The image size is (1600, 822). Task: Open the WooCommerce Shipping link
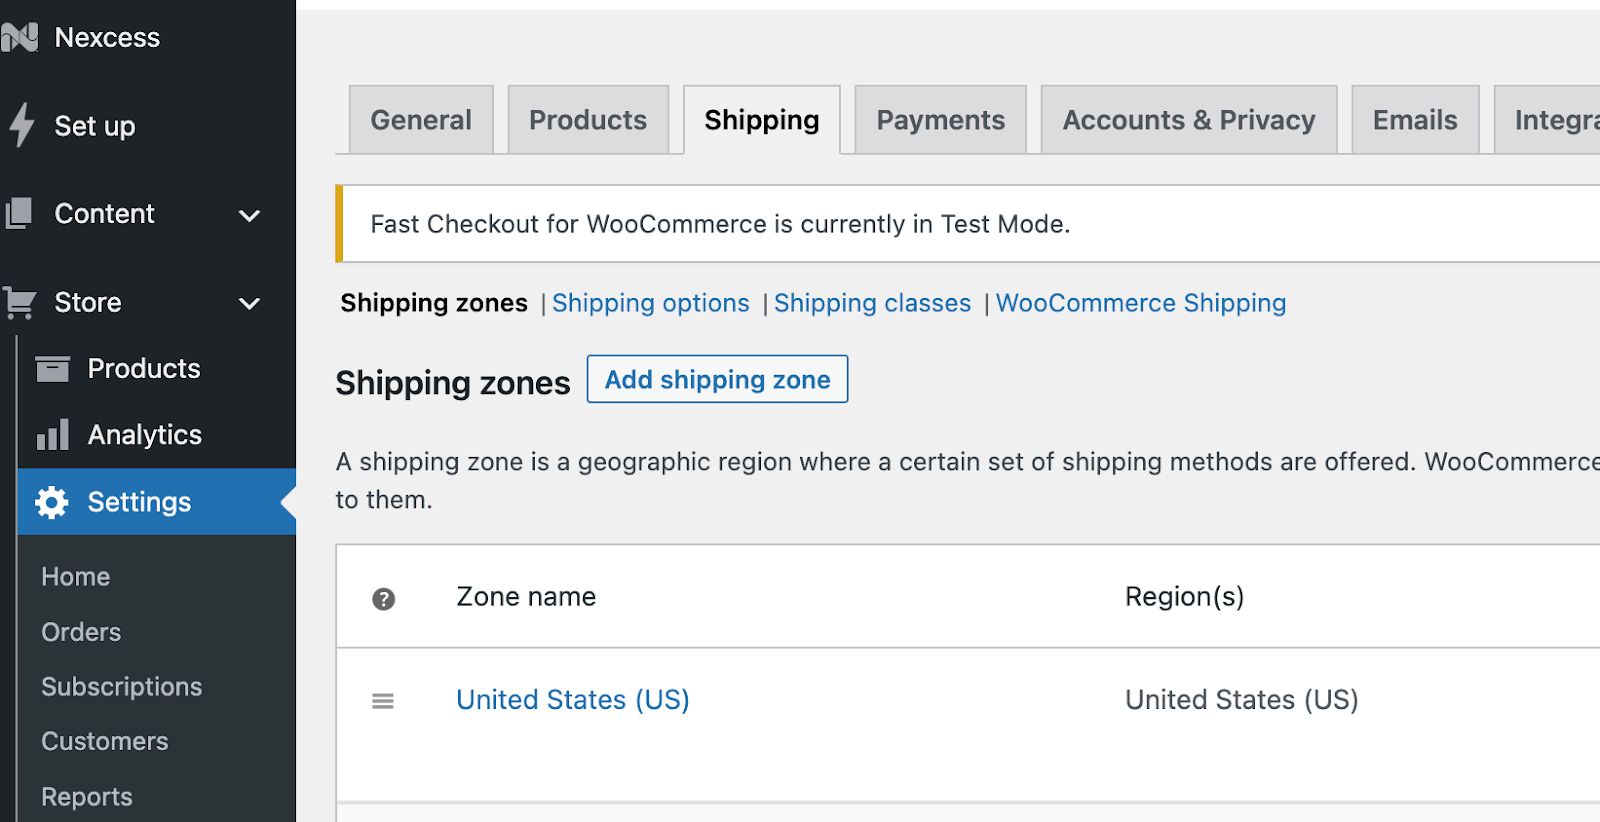[1140, 303]
